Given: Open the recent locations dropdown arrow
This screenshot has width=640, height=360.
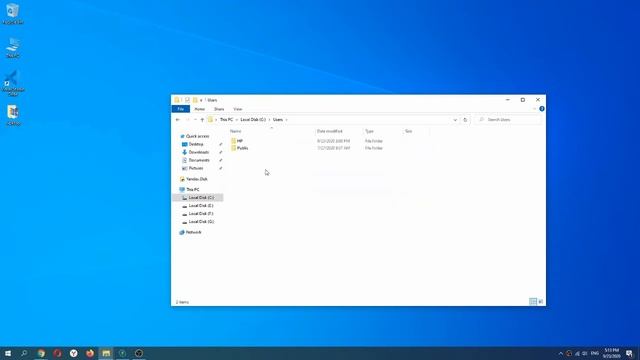Looking at the screenshot, I should click(x=195, y=120).
